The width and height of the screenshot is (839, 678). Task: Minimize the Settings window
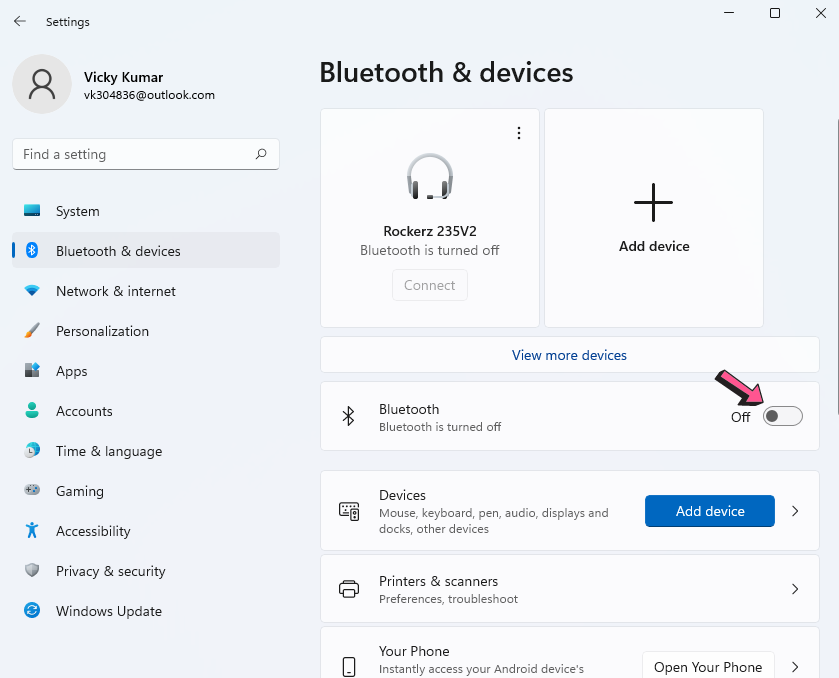pos(729,13)
